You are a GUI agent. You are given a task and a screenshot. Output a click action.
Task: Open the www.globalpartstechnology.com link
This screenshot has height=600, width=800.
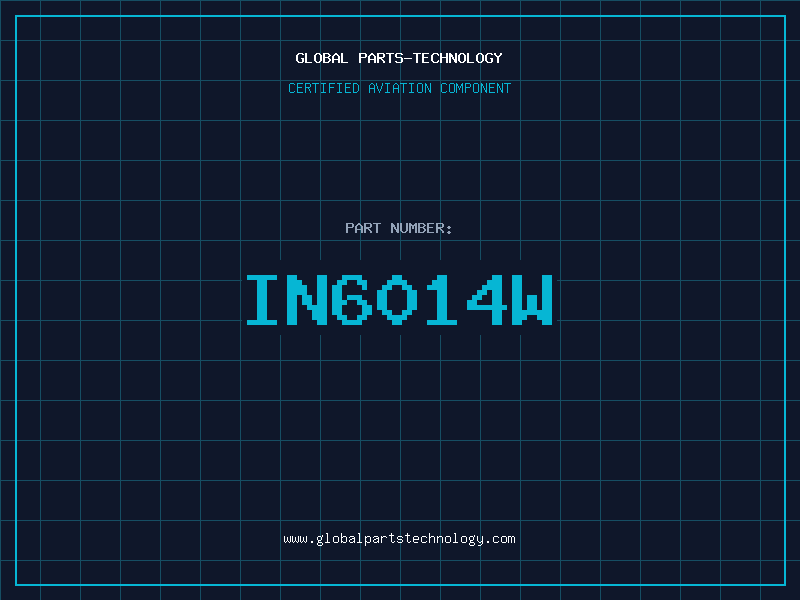tap(399, 539)
